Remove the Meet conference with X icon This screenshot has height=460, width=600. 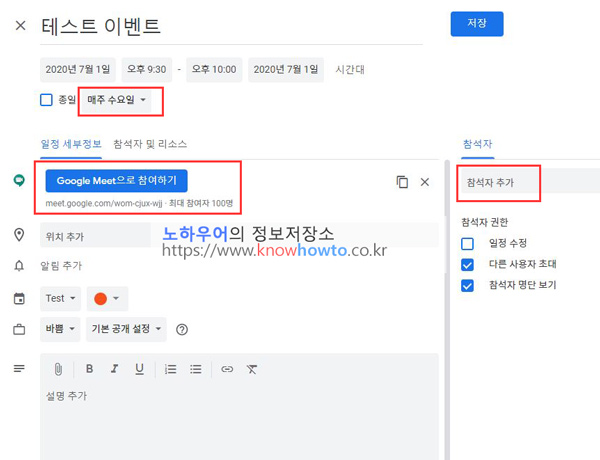point(425,182)
